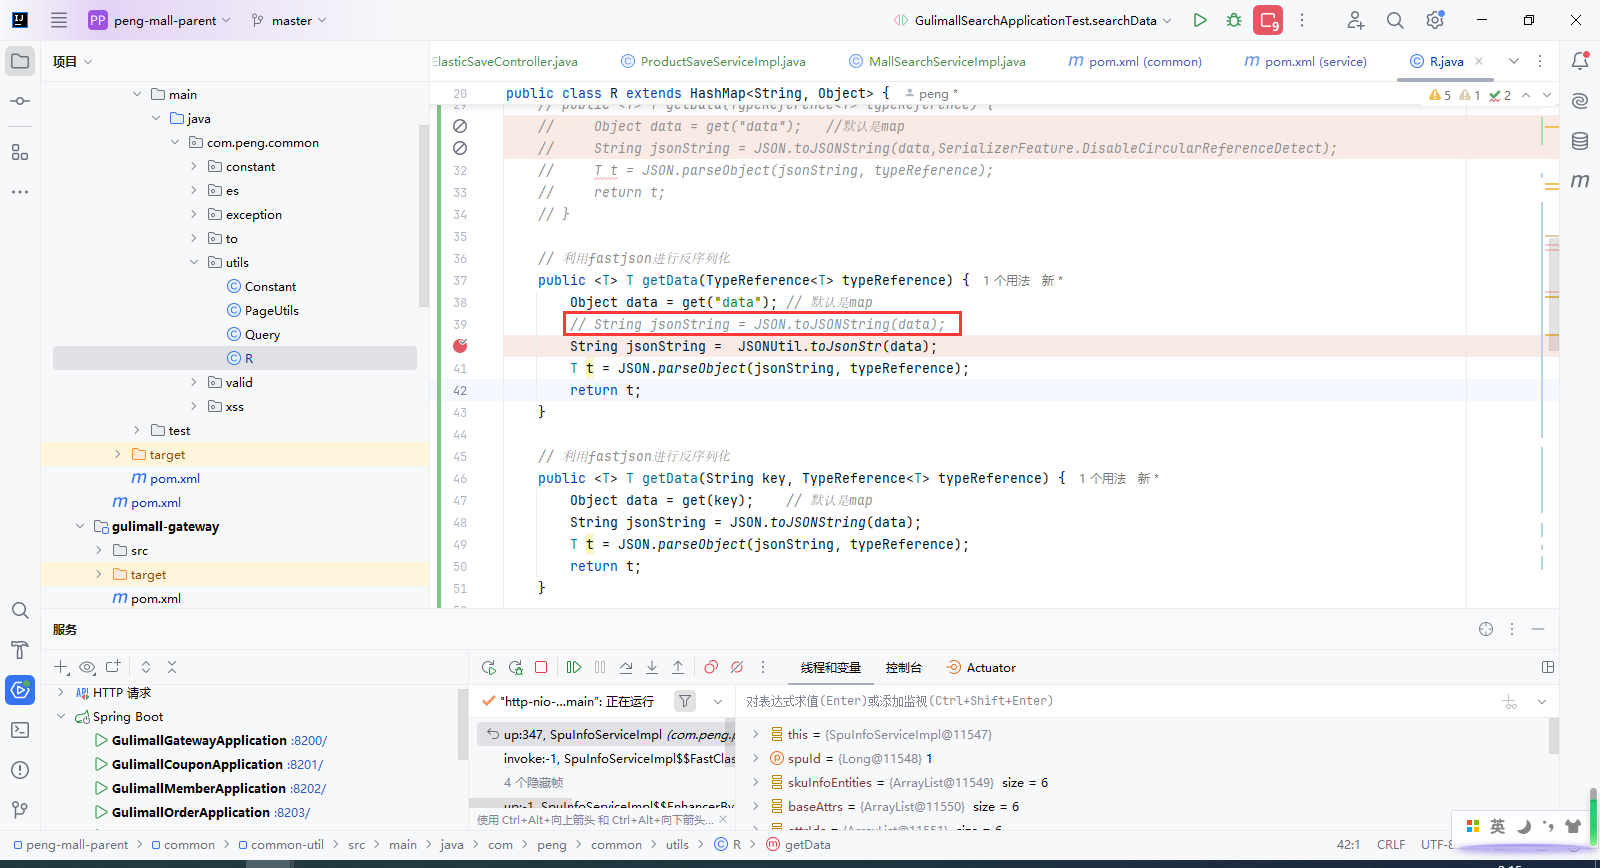
Task: Toggle the frames filter funnel button
Action: (x=685, y=701)
